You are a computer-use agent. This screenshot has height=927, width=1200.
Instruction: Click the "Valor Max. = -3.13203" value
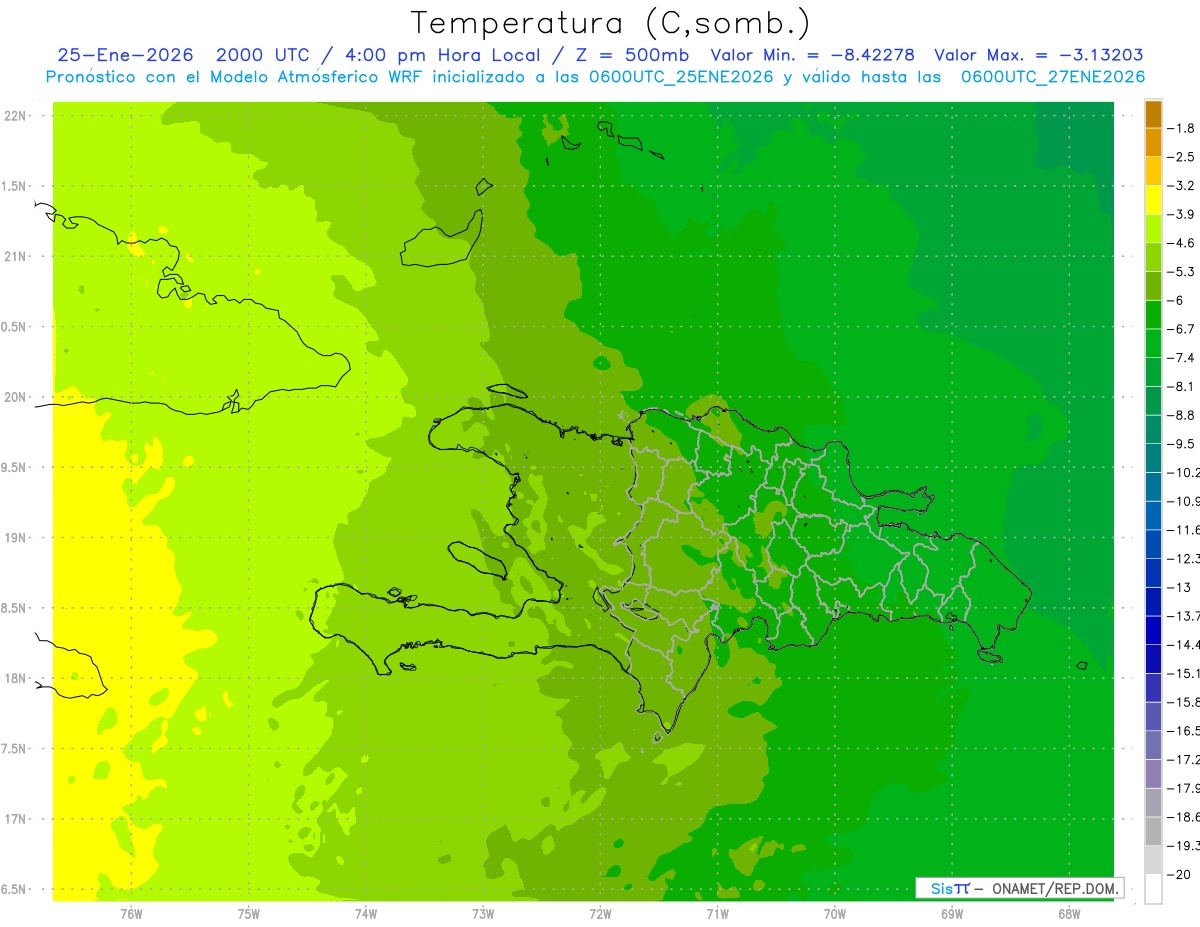tap(1039, 55)
